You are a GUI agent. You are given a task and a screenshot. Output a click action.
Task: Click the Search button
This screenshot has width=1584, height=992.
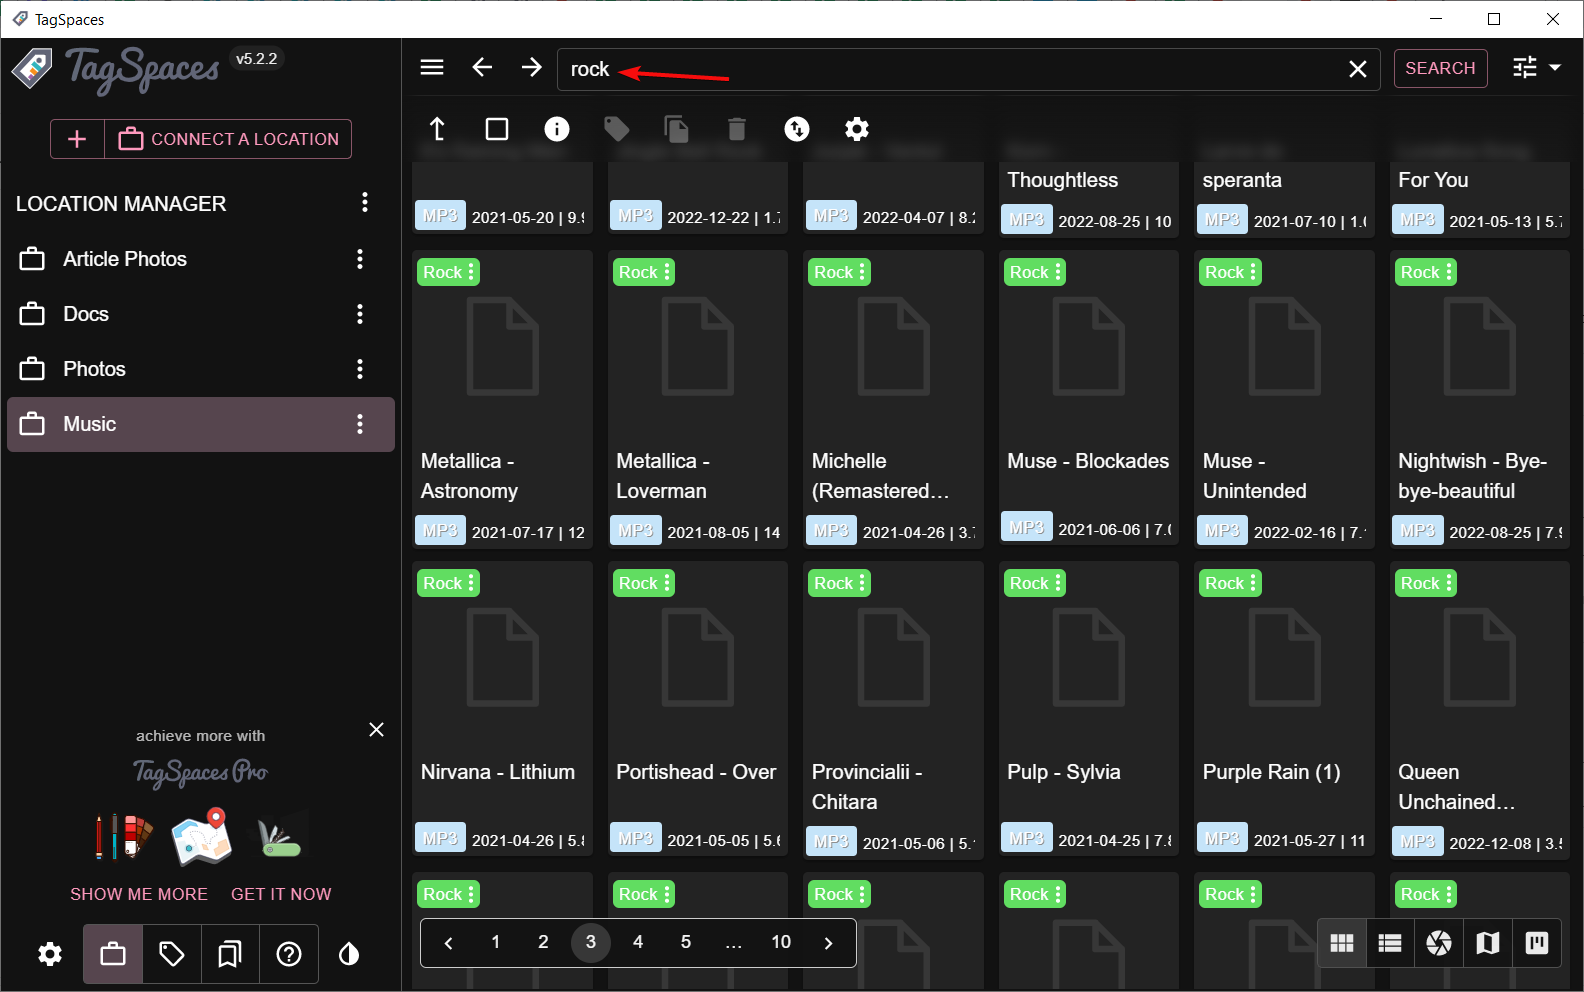(x=1440, y=68)
